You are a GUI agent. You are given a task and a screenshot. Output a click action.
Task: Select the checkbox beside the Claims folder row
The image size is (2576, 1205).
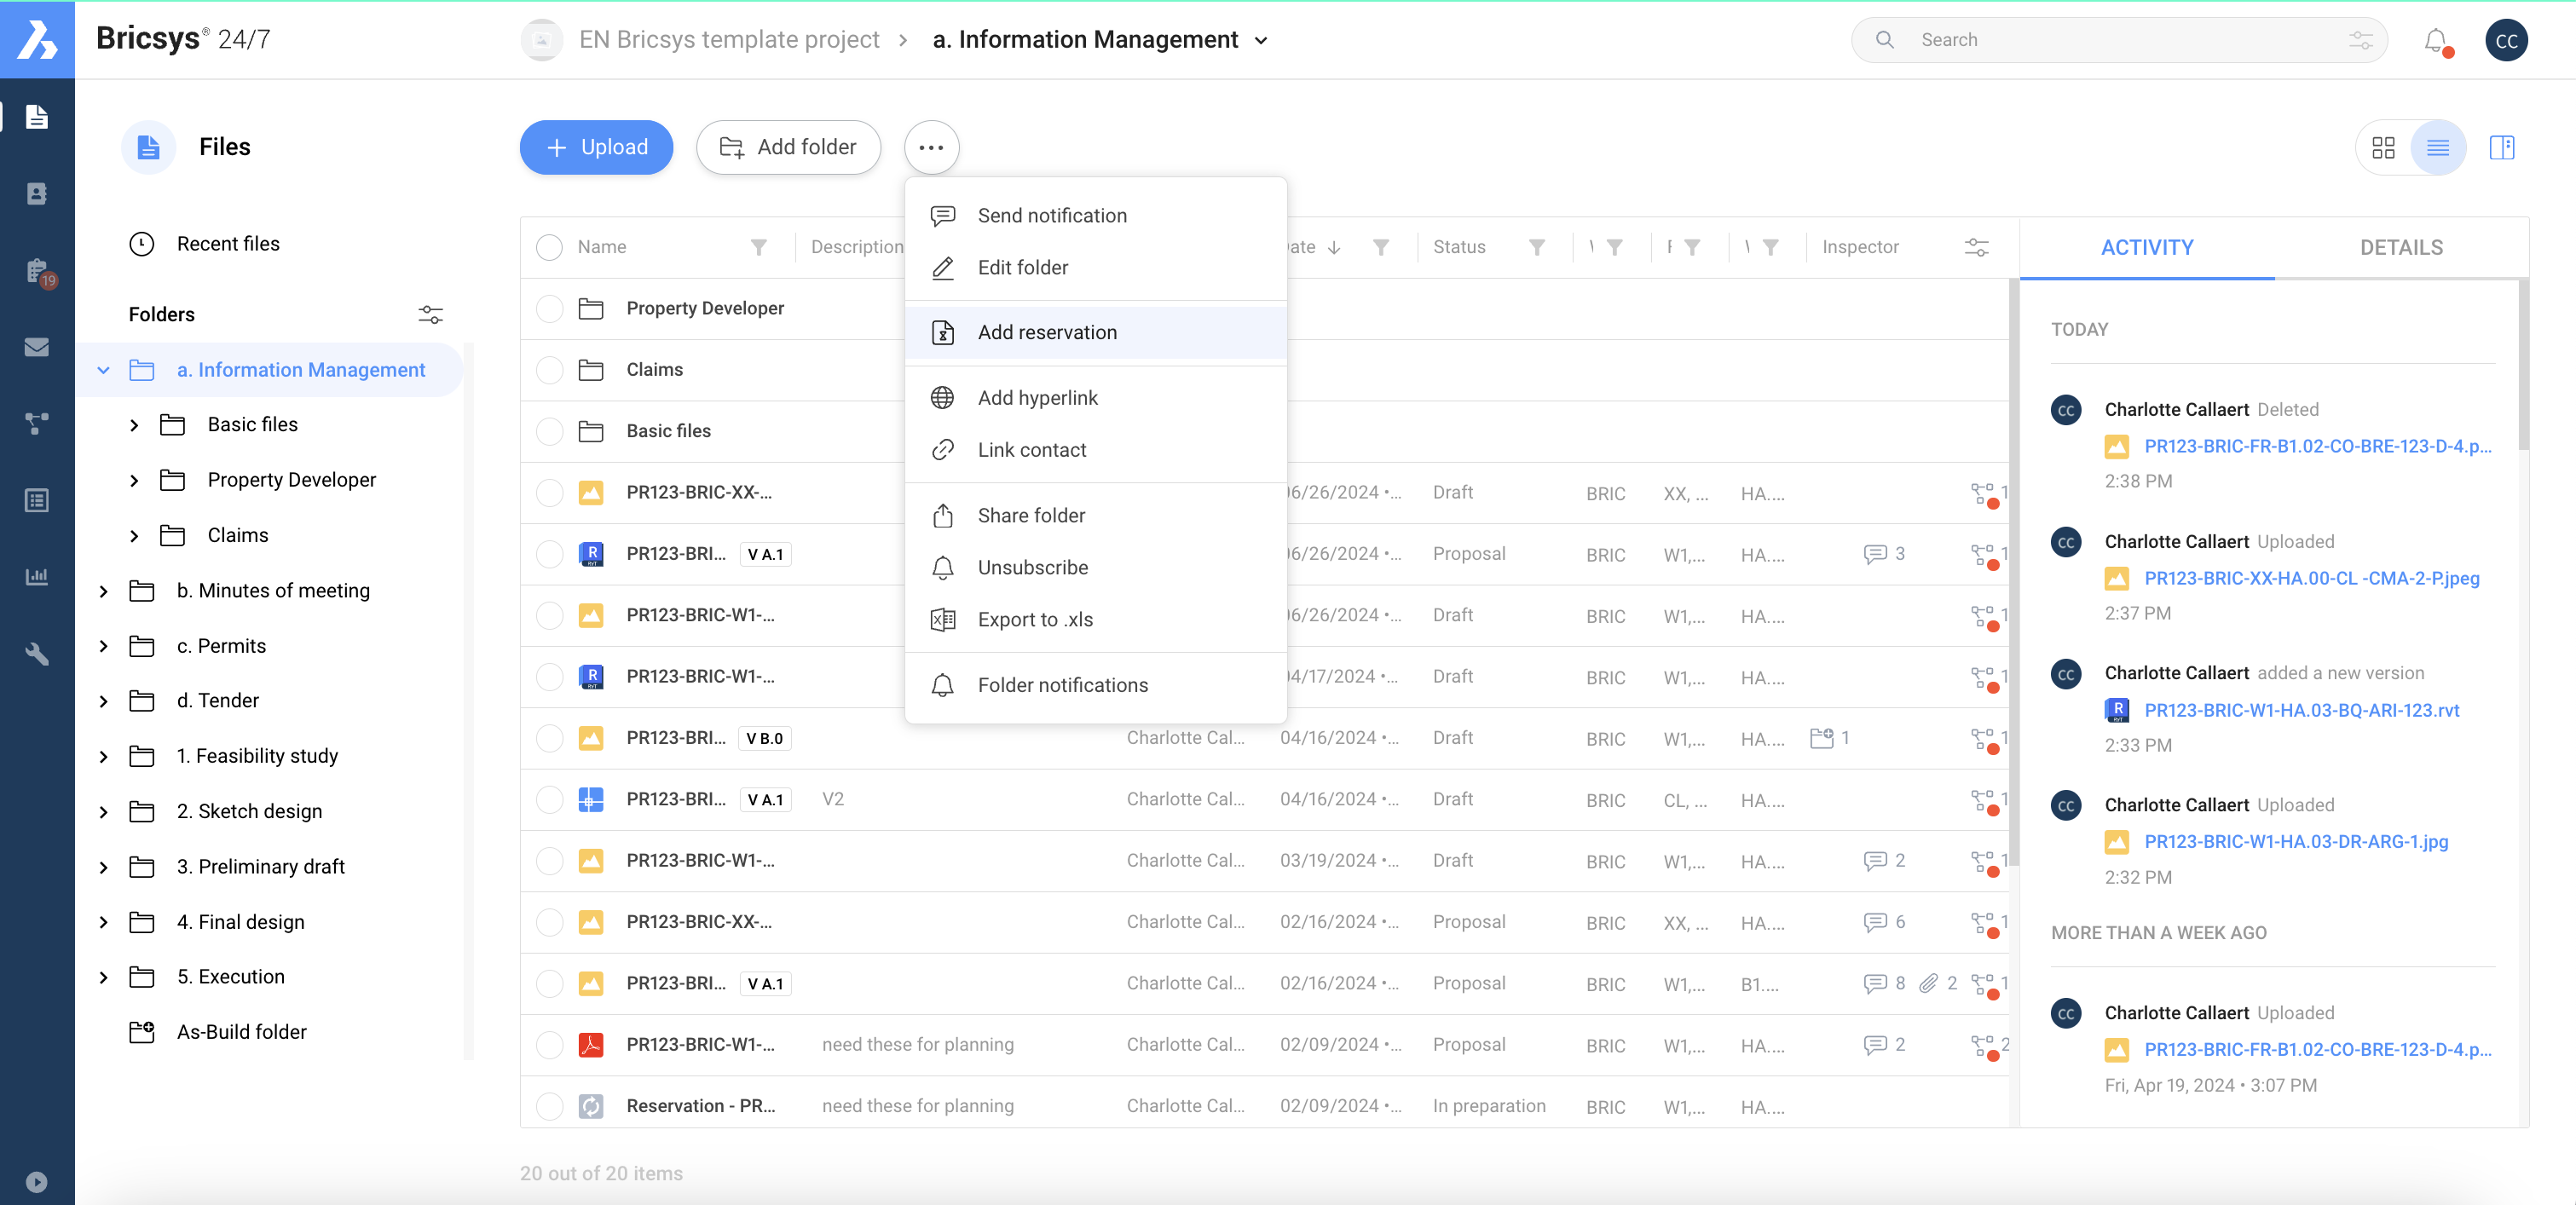pos(550,369)
